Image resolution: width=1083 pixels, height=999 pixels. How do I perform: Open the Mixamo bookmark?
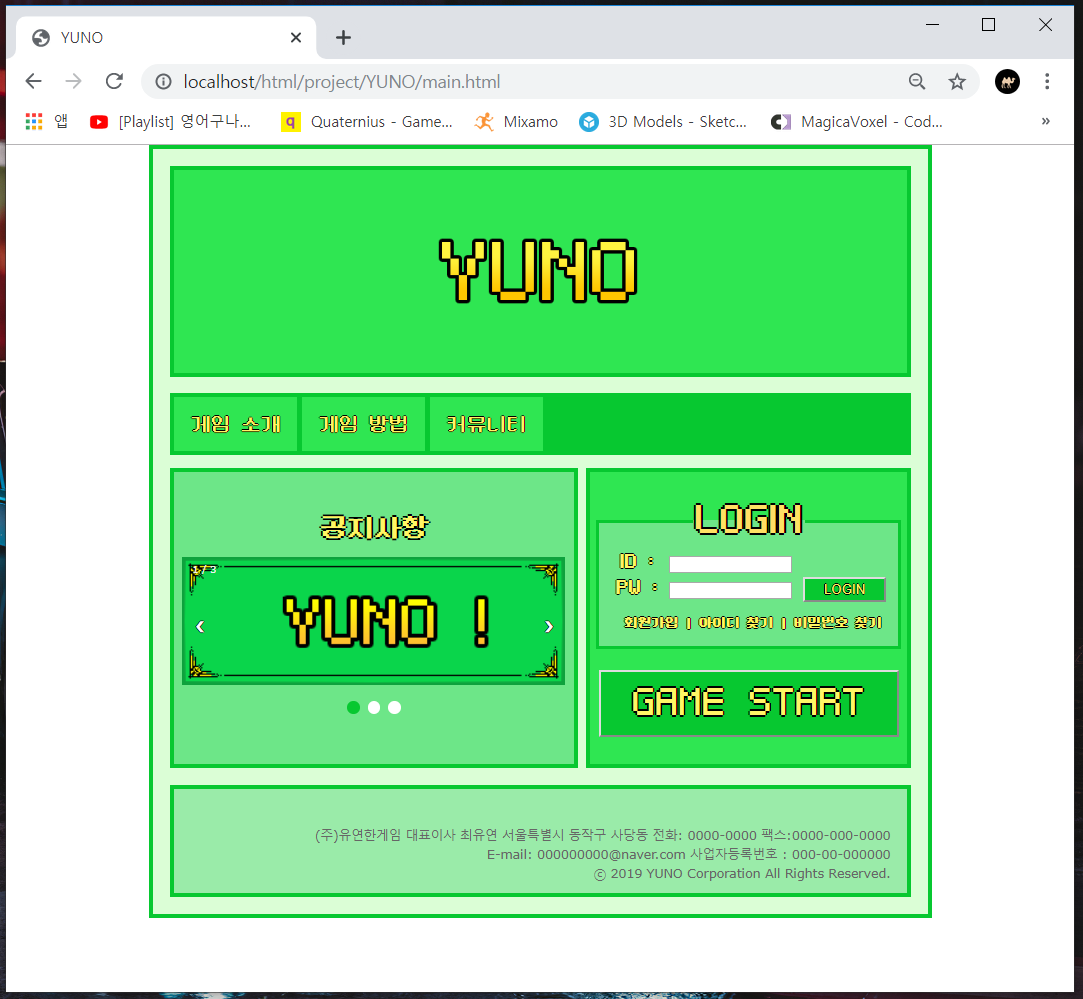pos(516,121)
